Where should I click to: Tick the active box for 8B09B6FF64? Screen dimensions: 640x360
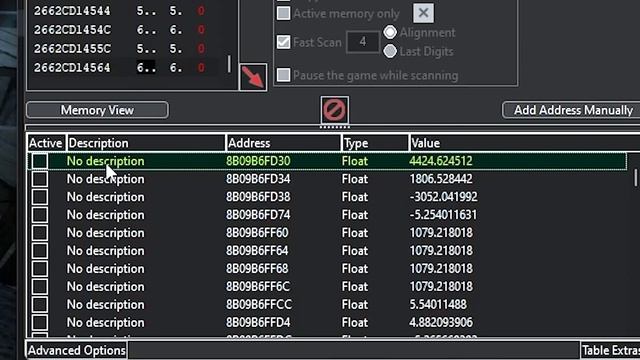(x=40, y=251)
